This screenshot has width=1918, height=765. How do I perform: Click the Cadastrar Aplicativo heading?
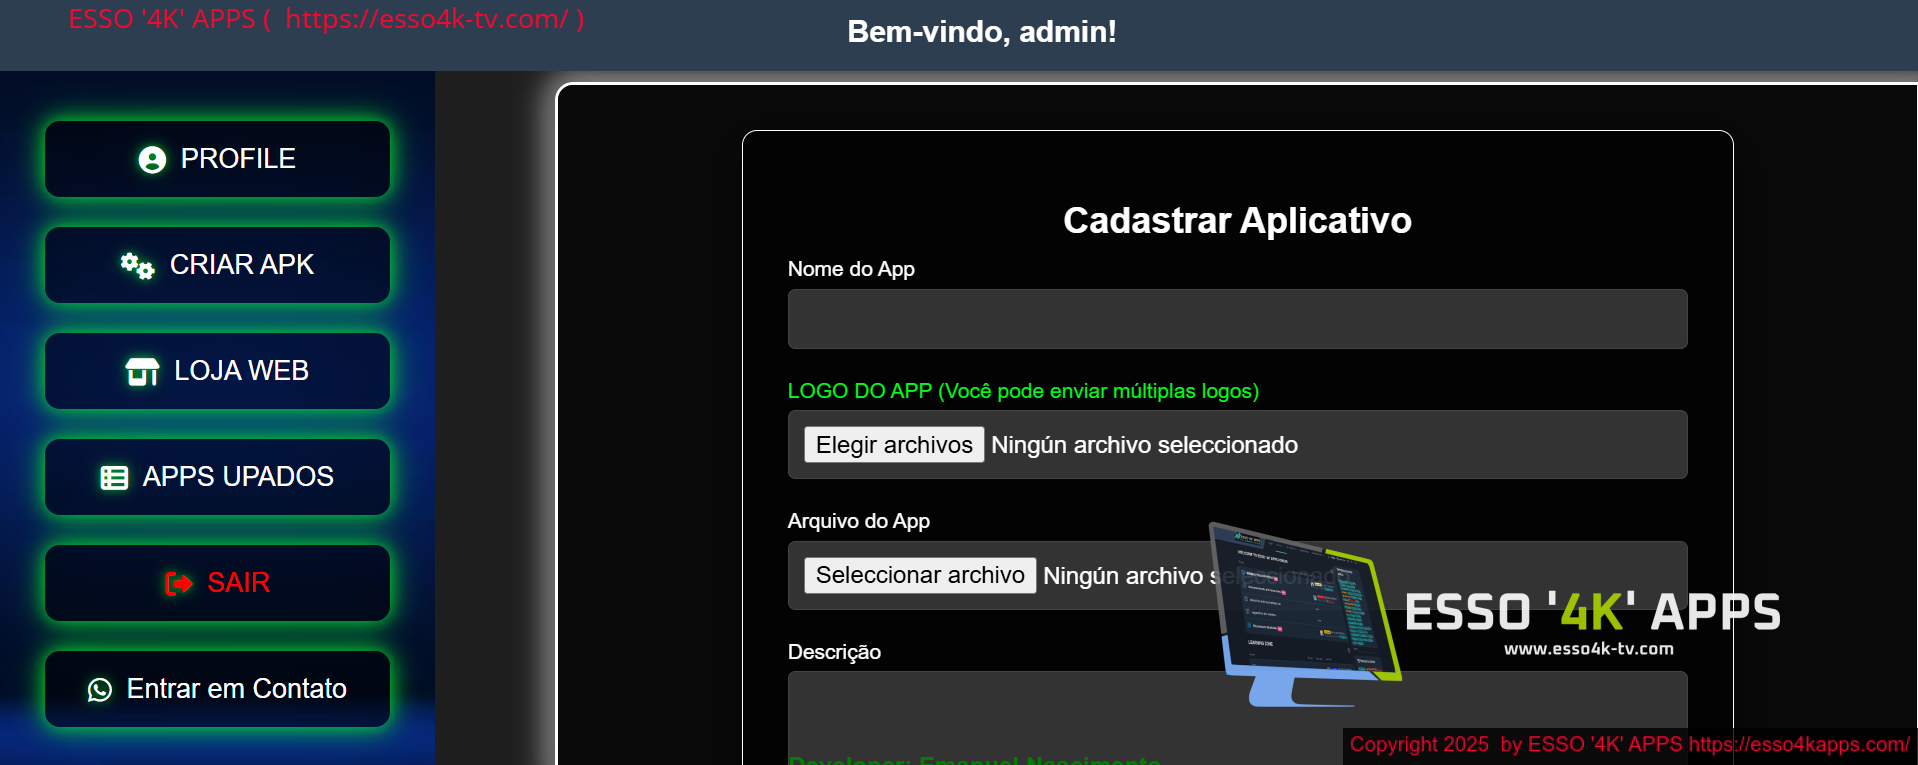(x=1237, y=220)
